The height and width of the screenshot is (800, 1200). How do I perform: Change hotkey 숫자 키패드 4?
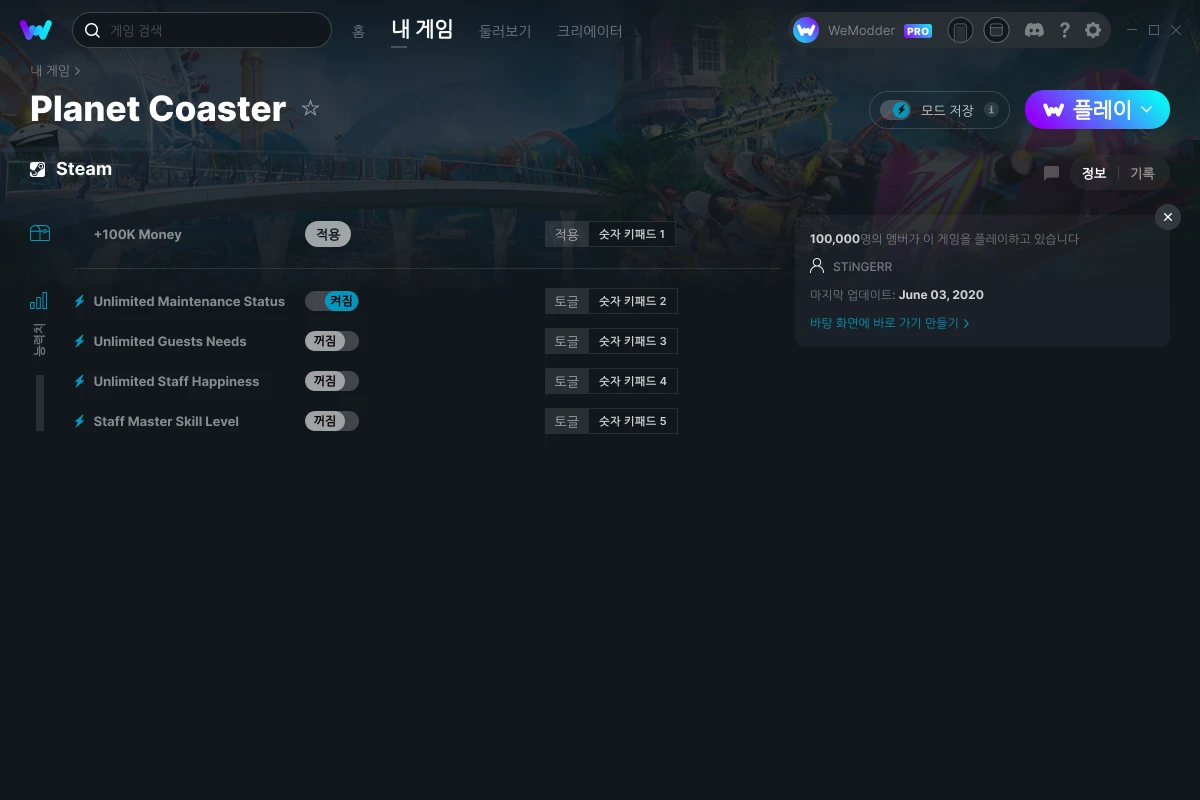[x=633, y=381]
